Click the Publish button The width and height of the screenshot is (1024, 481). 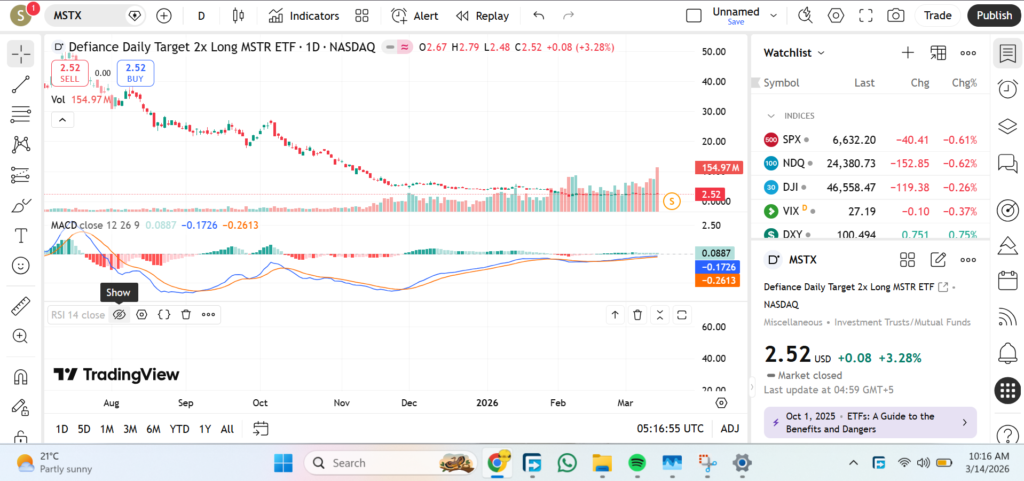click(x=993, y=16)
